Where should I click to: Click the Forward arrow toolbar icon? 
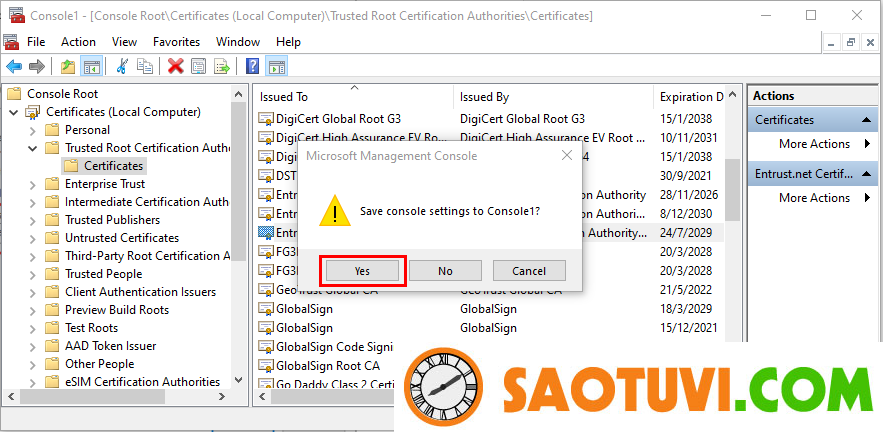pos(37,67)
